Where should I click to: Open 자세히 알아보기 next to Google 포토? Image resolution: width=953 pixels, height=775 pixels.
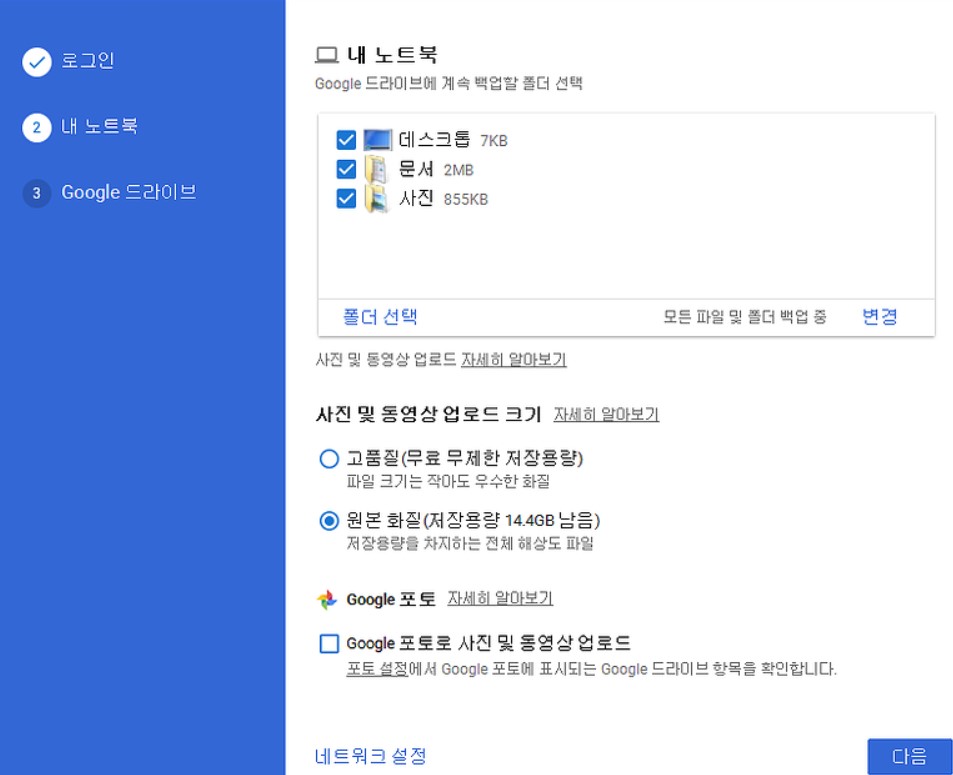500,599
